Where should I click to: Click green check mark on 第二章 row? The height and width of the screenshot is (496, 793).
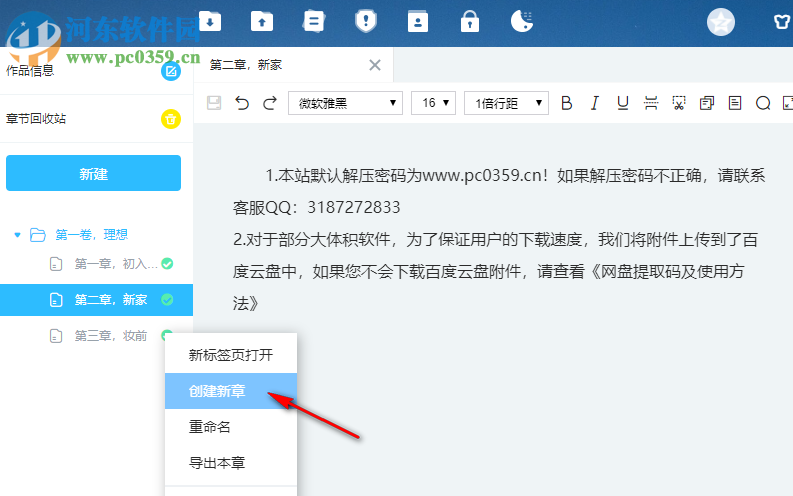click(167, 300)
